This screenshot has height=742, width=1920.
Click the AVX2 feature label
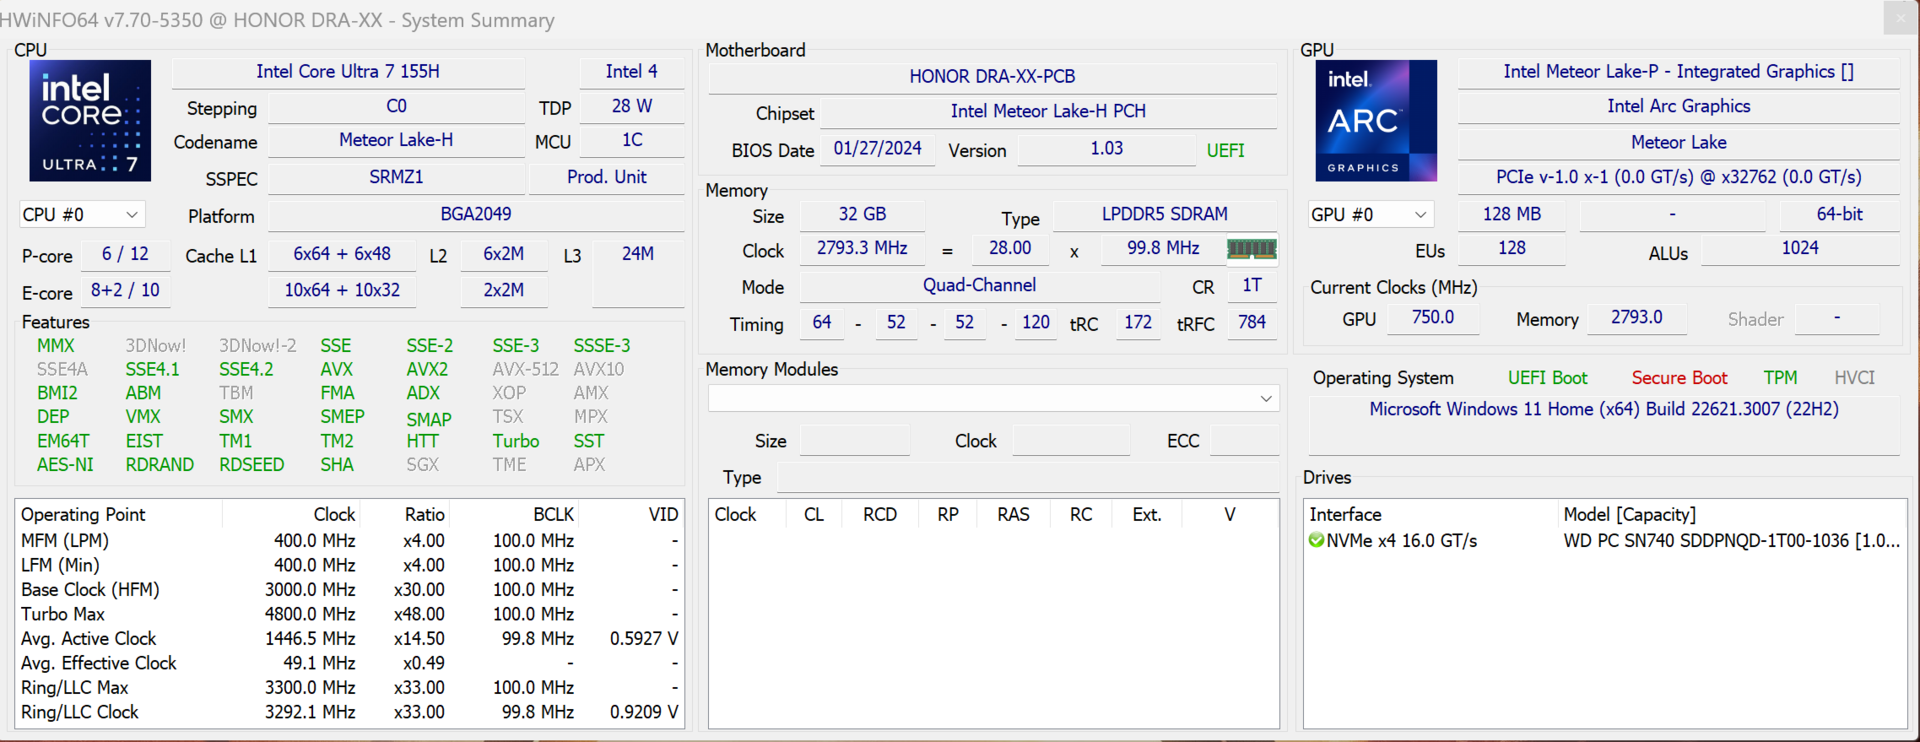coord(428,370)
